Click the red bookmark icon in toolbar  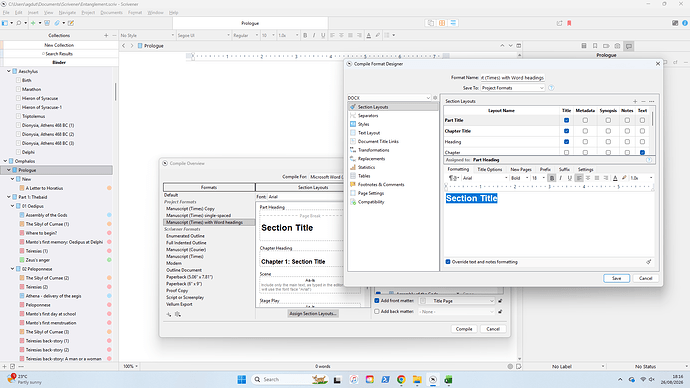coord(569,23)
